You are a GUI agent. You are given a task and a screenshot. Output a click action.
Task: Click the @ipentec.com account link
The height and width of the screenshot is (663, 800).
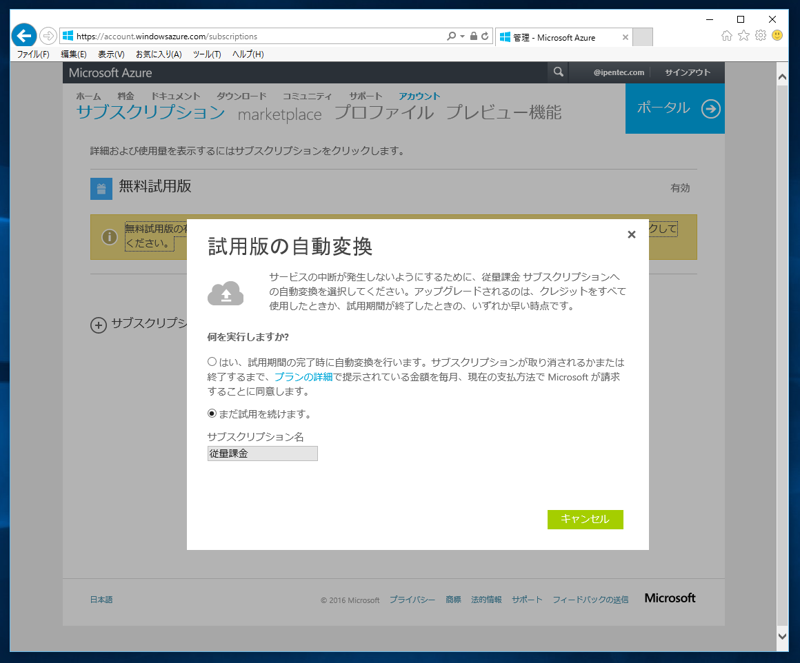(618, 72)
